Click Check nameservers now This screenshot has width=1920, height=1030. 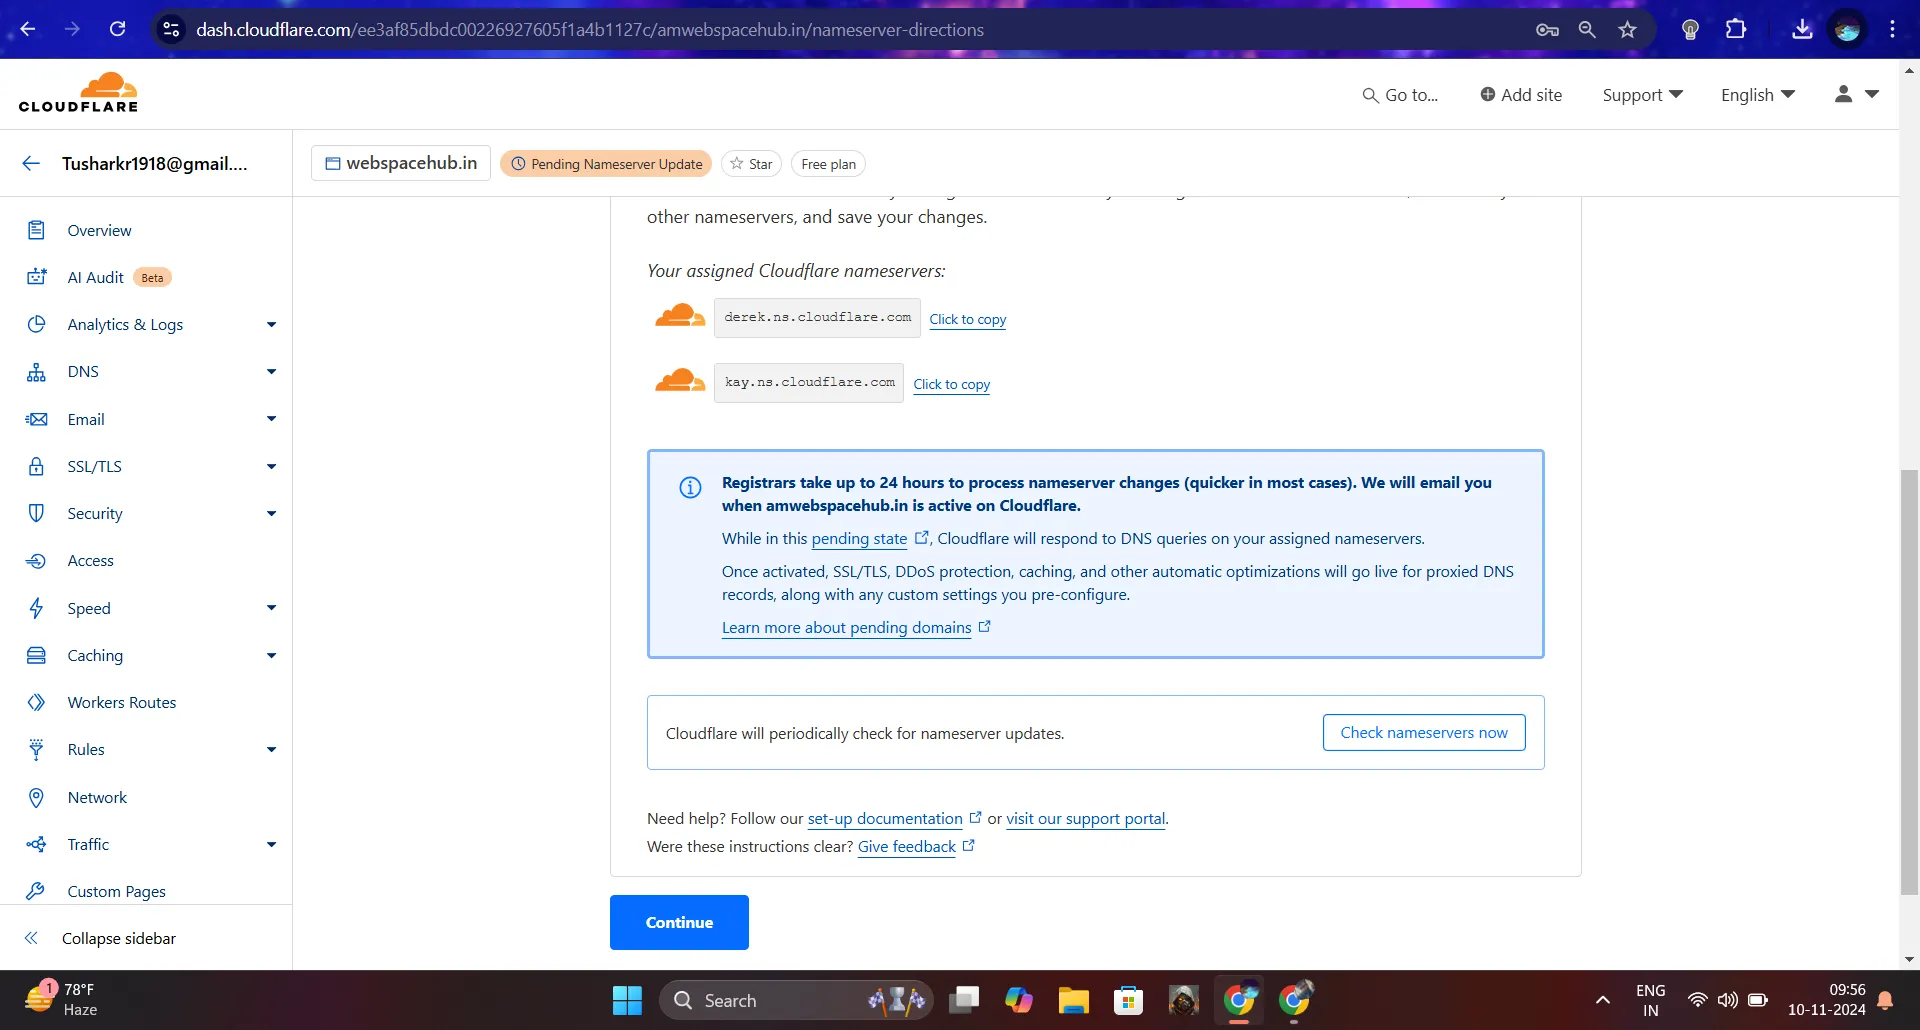click(1424, 732)
